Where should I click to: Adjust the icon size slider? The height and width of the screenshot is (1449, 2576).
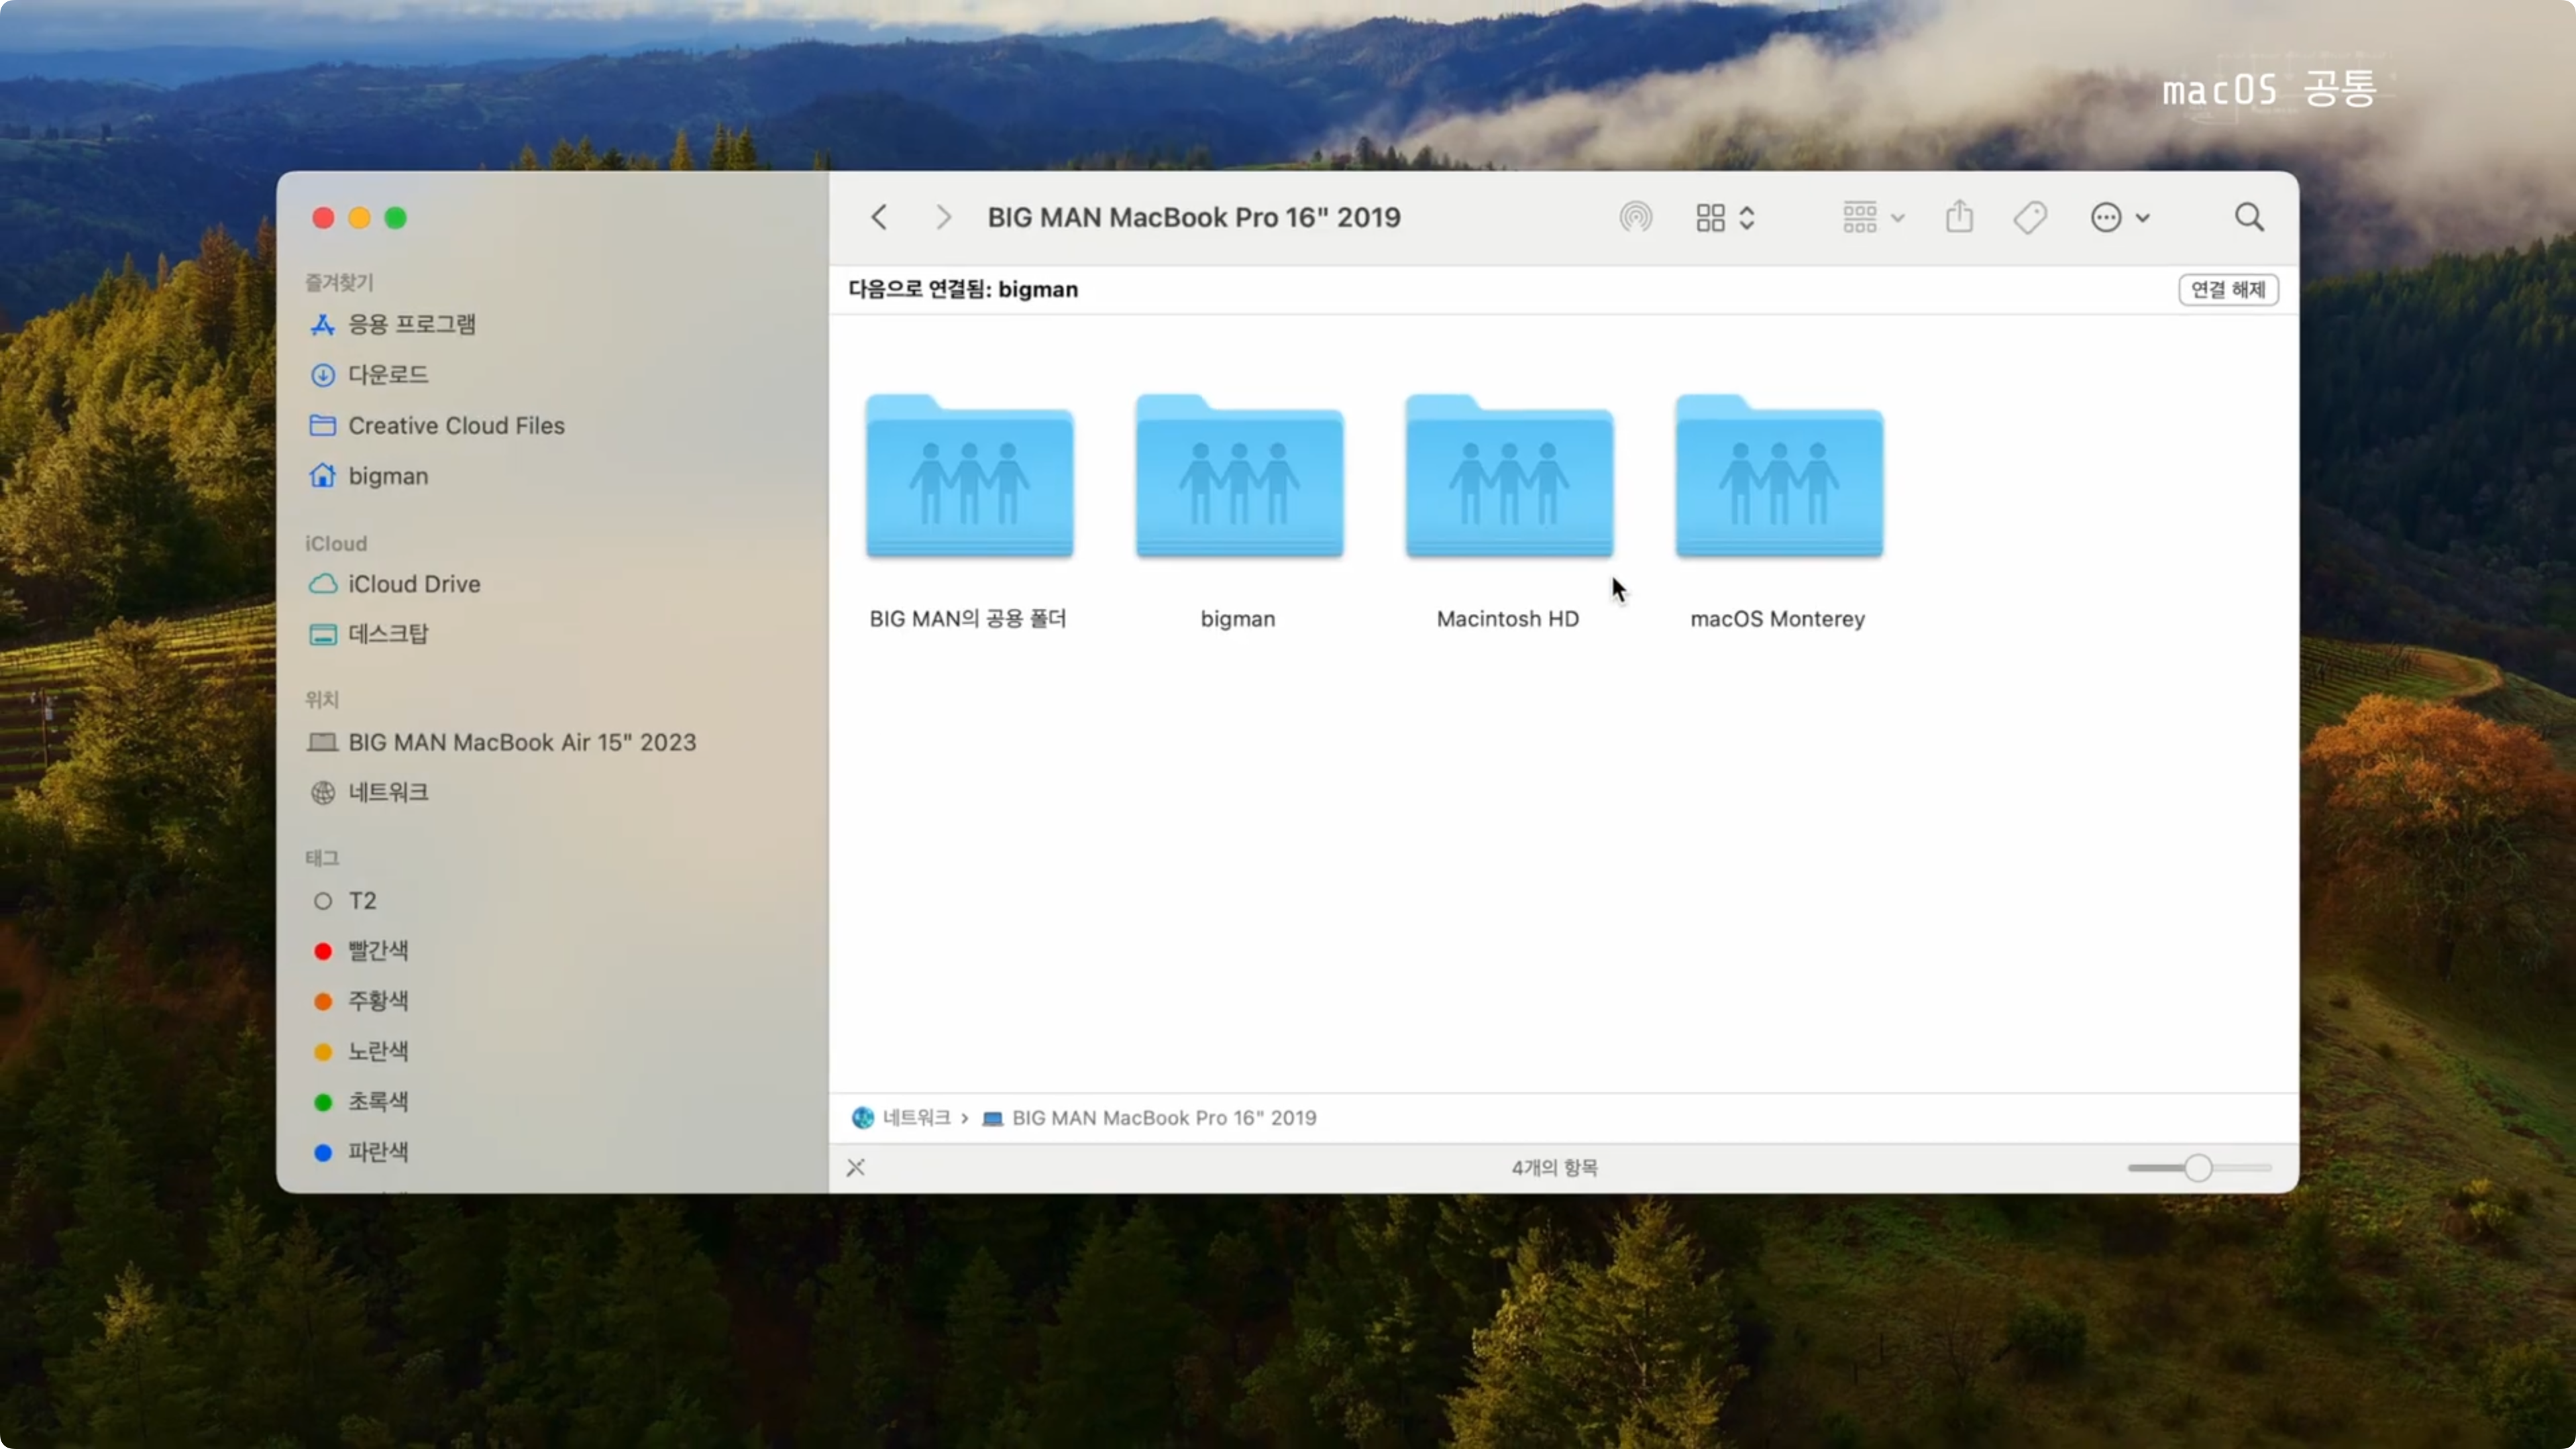pyautogui.click(x=2197, y=1167)
